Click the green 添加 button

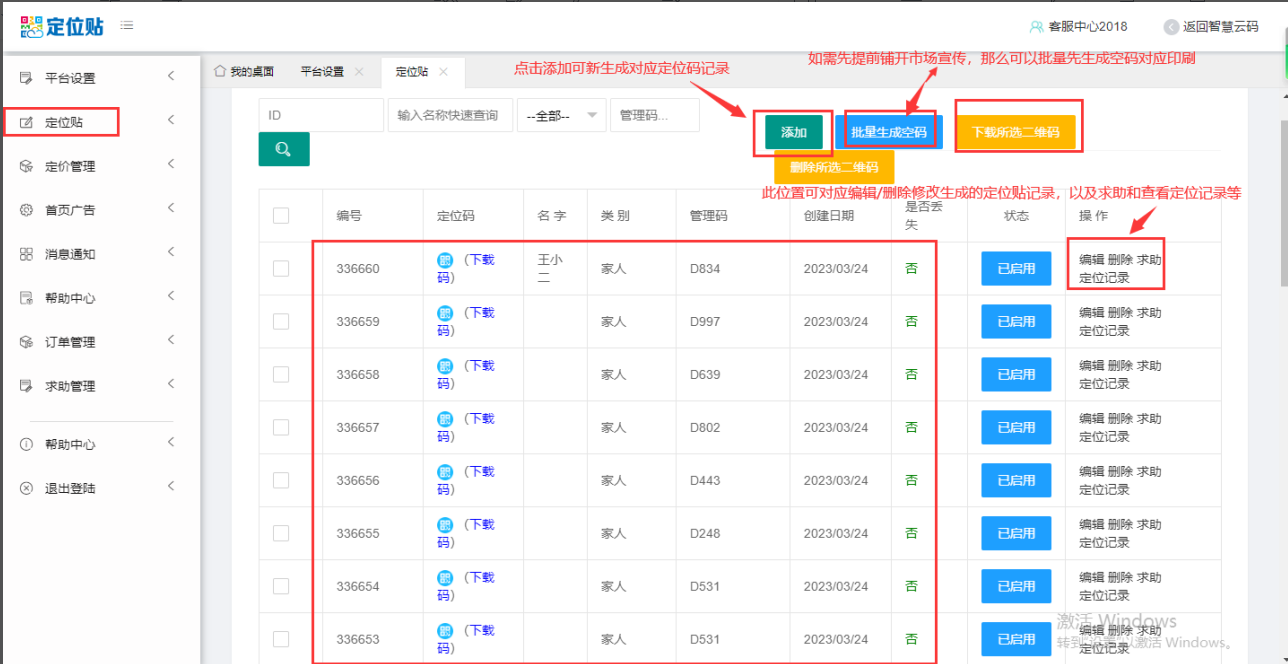point(793,133)
